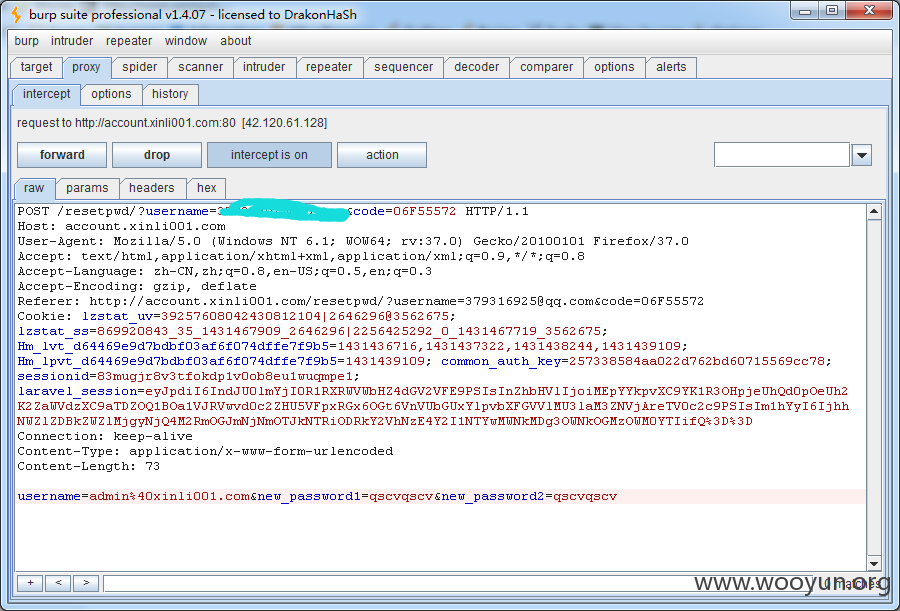The width and height of the screenshot is (900, 611).
Task: Switch to the target tab
Action: (x=36, y=67)
